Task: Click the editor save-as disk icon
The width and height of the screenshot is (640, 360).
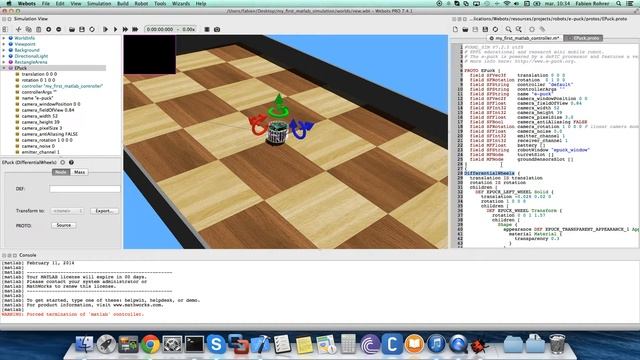Action: click(485, 29)
